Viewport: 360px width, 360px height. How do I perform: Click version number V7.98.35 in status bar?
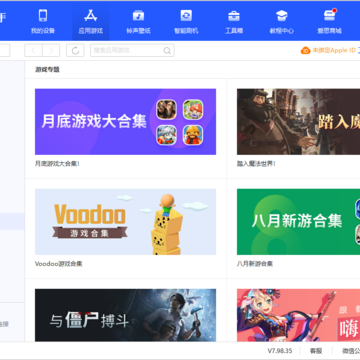pos(280,351)
